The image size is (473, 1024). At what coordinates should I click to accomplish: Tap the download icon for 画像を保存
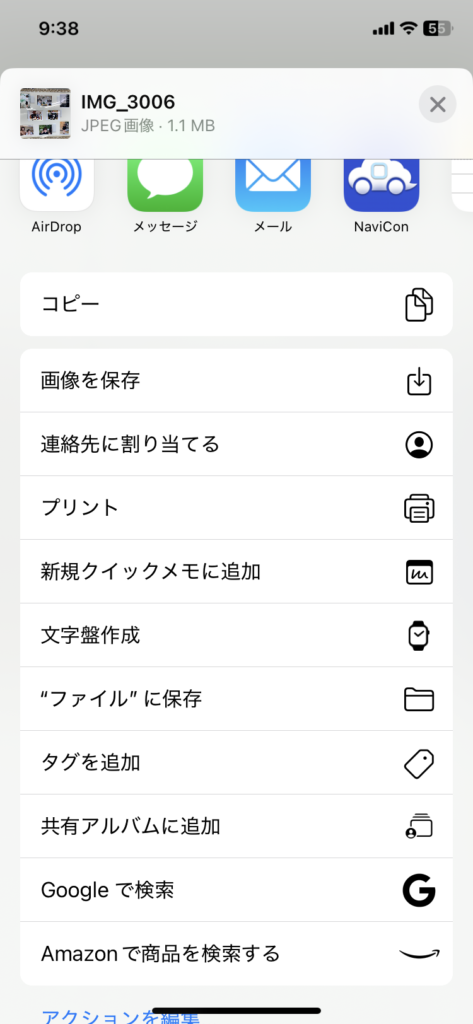click(419, 381)
